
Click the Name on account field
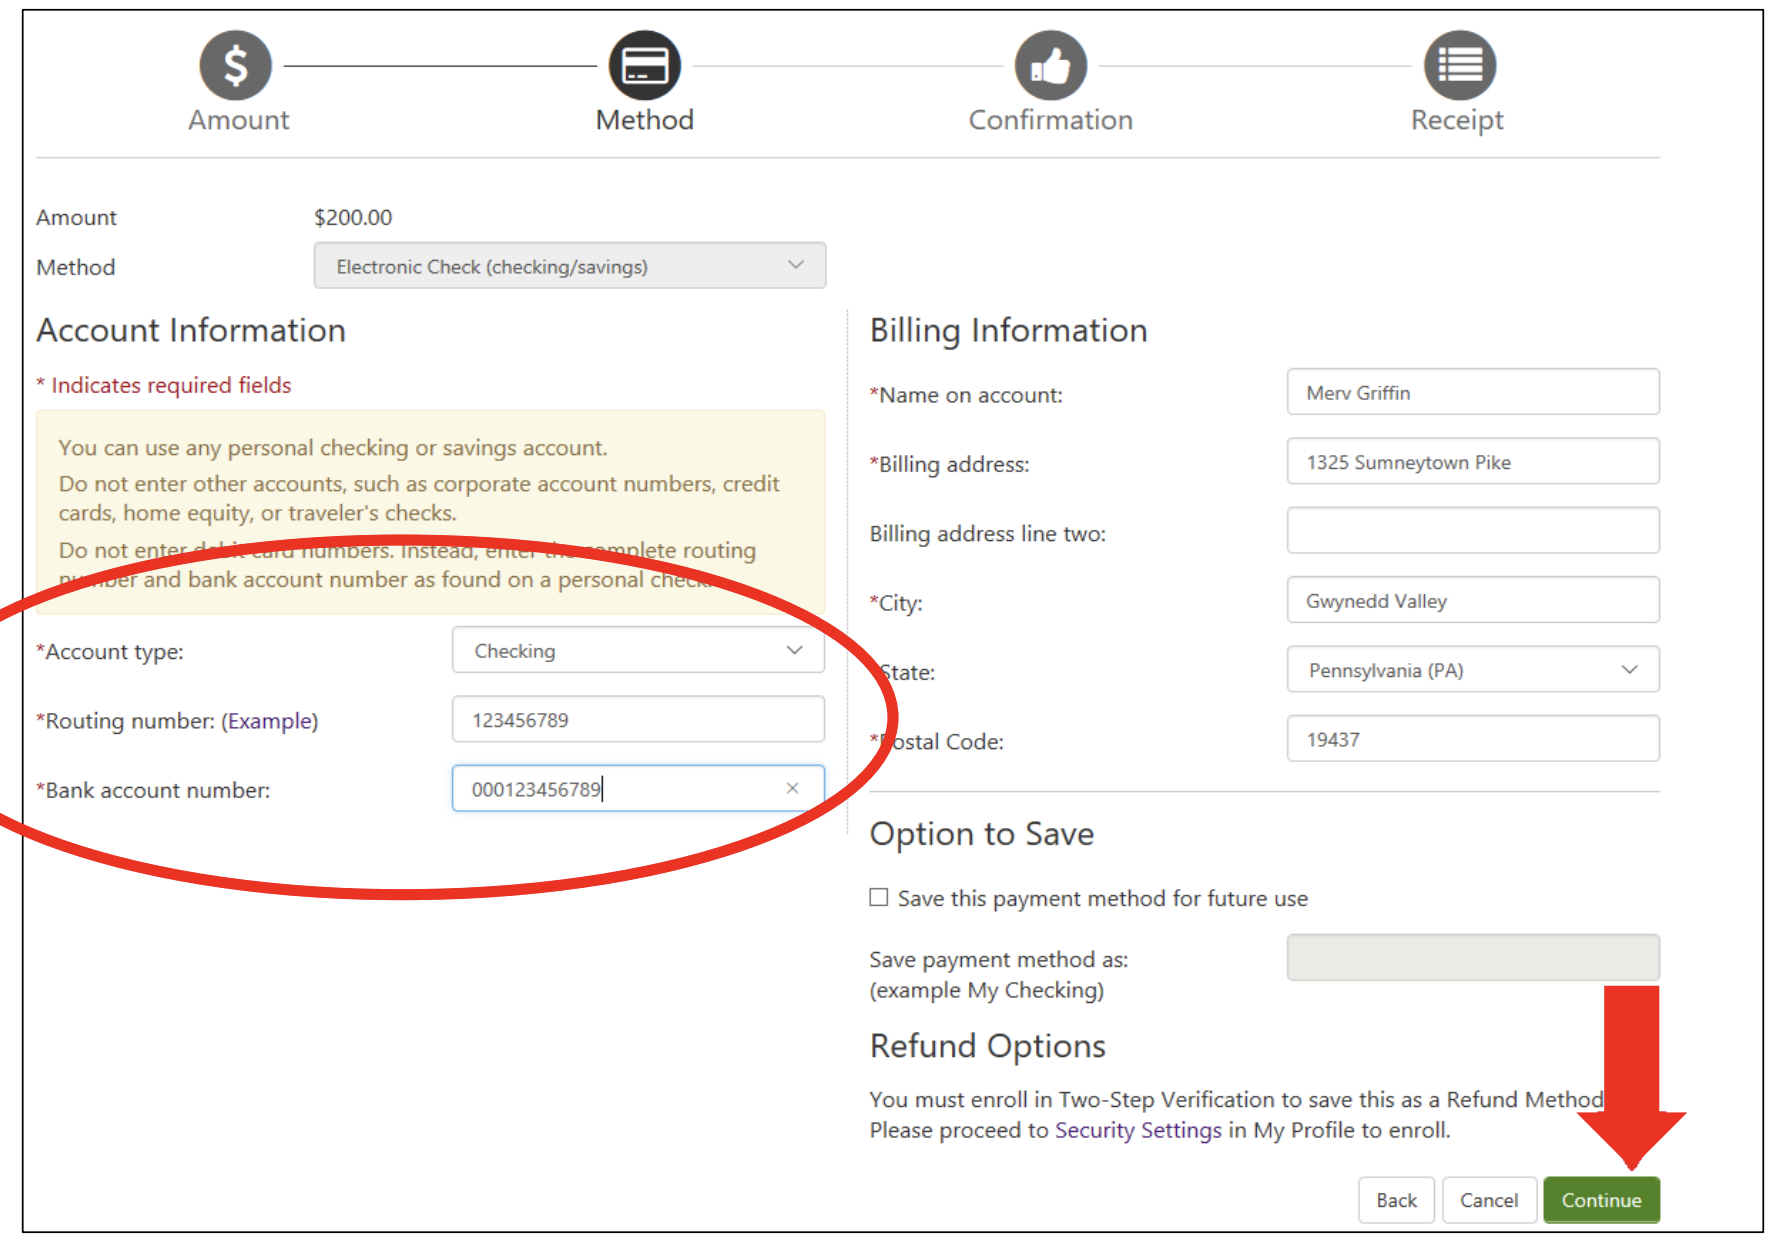point(1471,392)
